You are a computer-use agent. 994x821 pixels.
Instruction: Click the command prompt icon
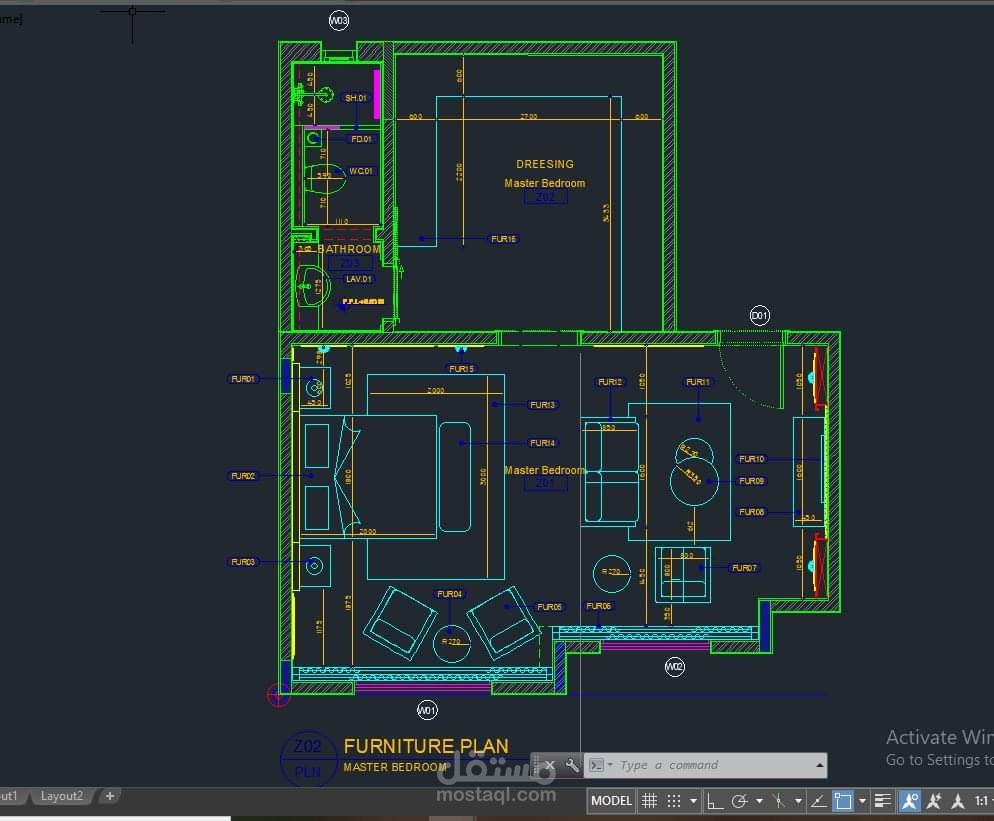(x=597, y=765)
